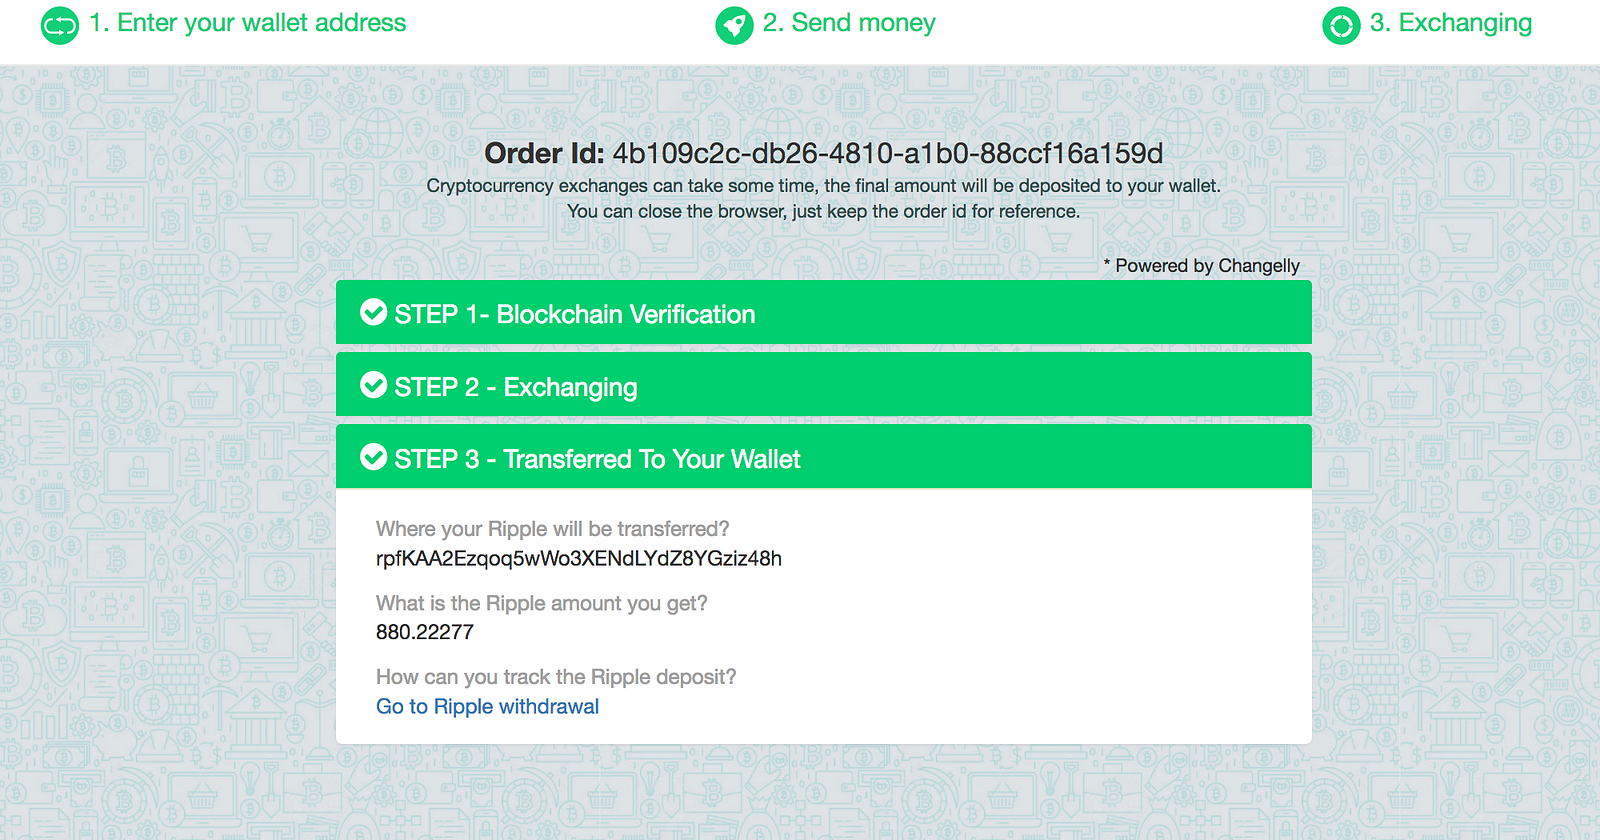Click the circular sync icon beside Exchanging
The height and width of the screenshot is (840, 1600).
pos(1341,25)
